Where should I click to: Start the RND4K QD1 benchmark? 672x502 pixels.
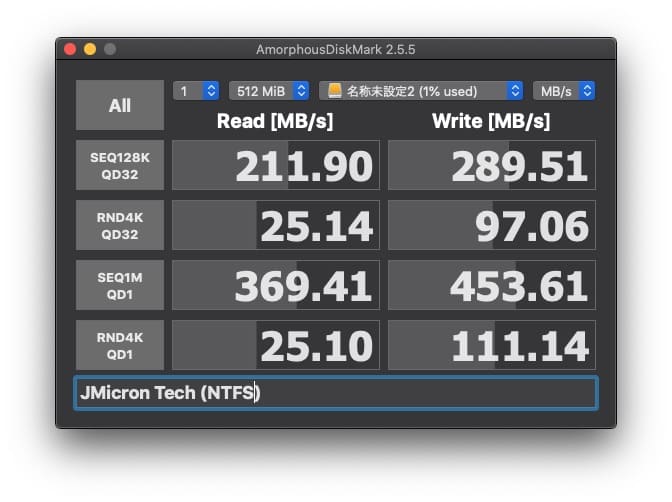(x=119, y=345)
